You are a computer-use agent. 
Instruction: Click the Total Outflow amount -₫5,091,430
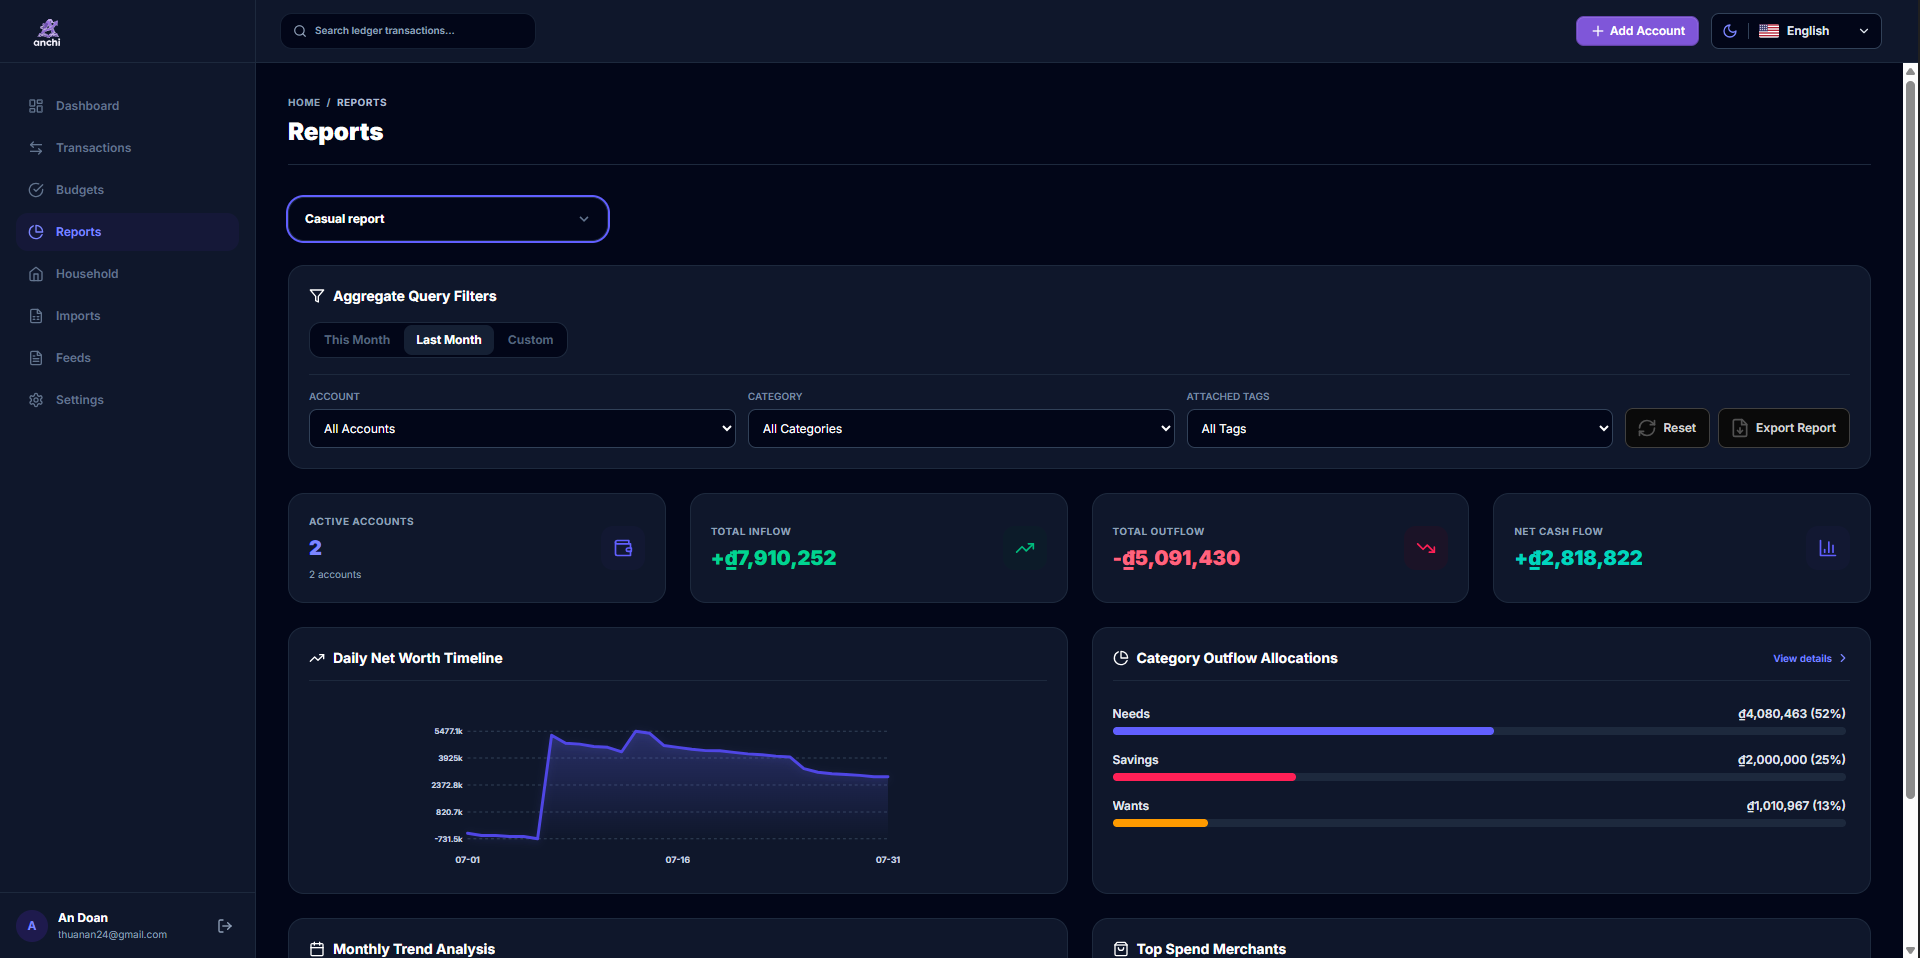coord(1176,558)
